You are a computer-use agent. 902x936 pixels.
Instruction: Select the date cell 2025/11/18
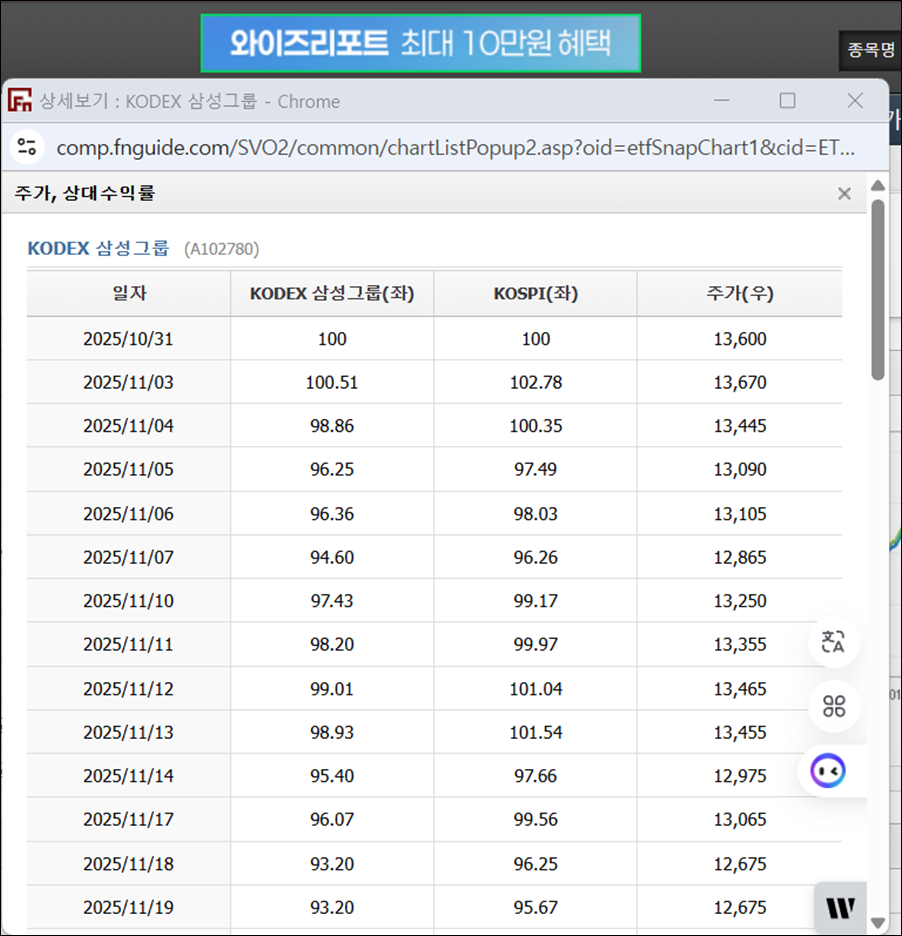click(128, 863)
